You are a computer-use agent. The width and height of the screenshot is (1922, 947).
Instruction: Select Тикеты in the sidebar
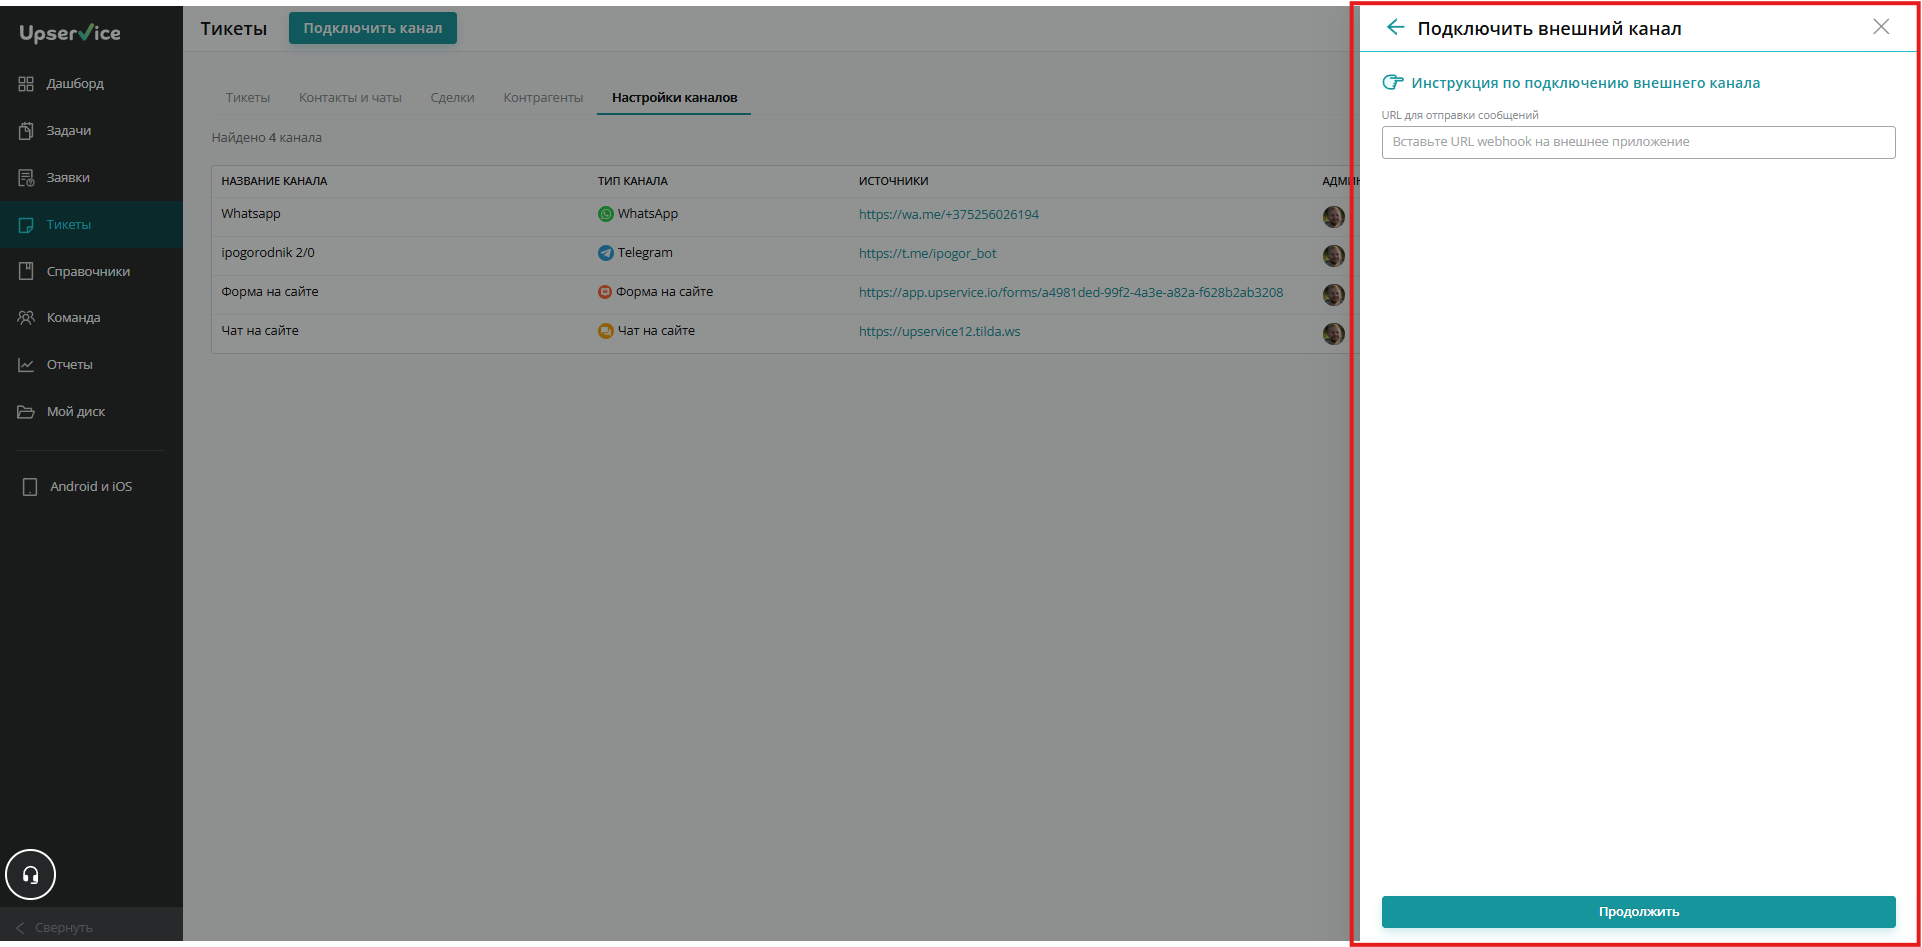(x=68, y=225)
